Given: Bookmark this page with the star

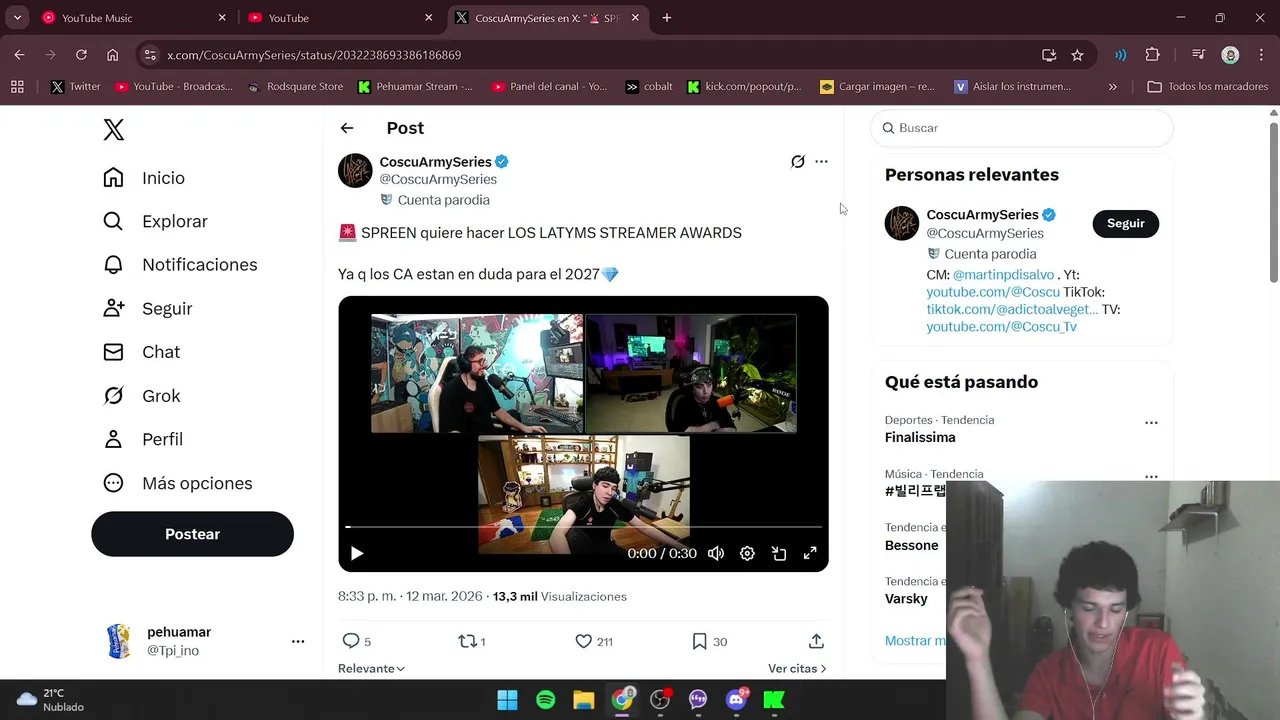Looking at the screenshot, I should coord(1077,55).
